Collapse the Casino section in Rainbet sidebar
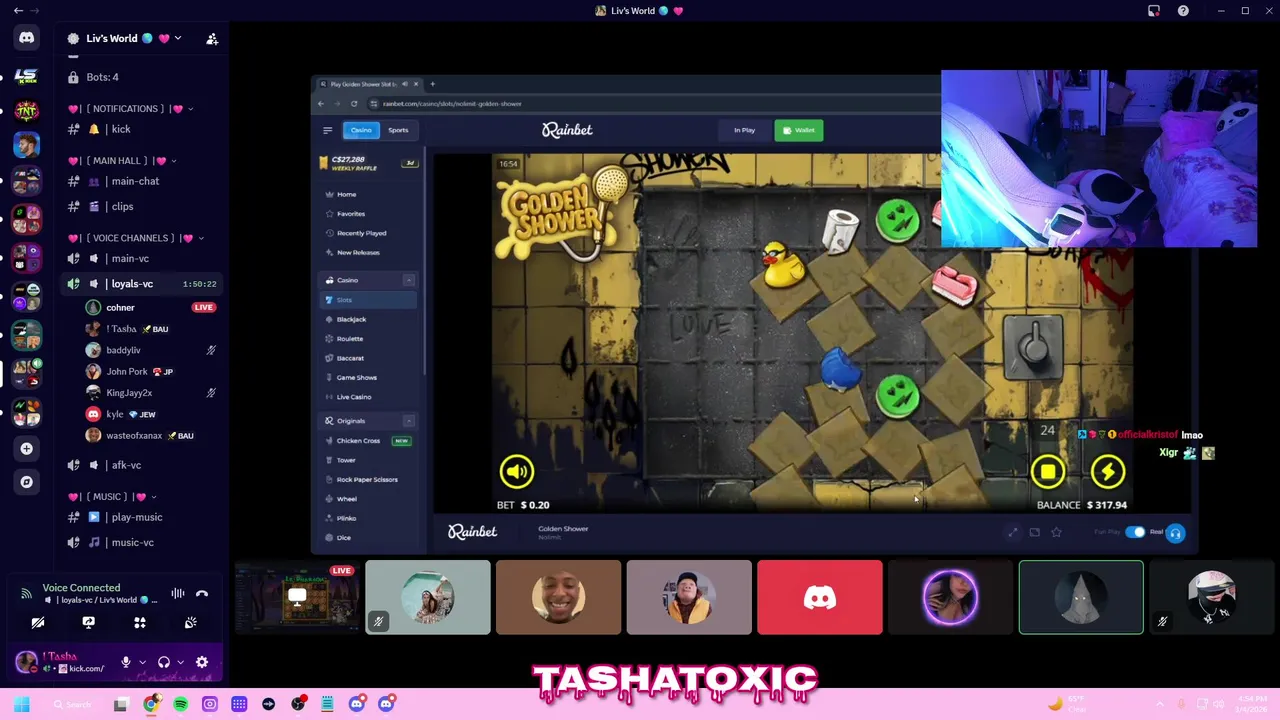1280x720 pixels. [409, 280]
